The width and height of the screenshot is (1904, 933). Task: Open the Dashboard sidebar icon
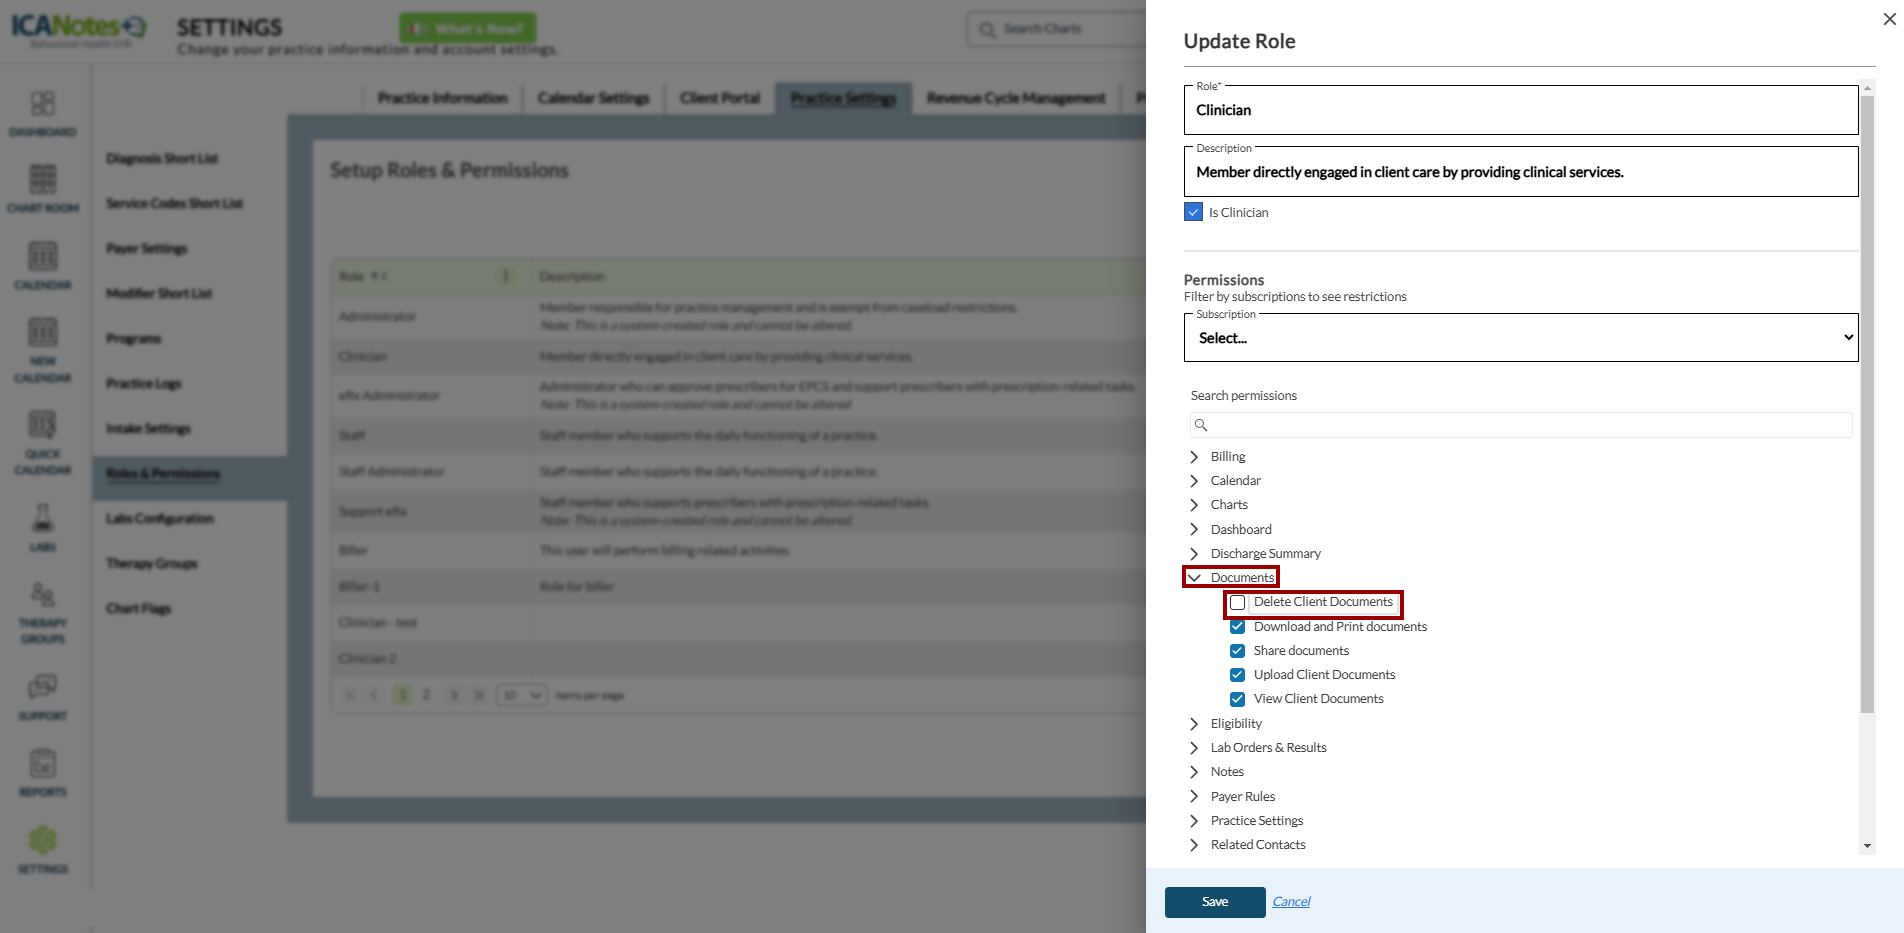42,105
